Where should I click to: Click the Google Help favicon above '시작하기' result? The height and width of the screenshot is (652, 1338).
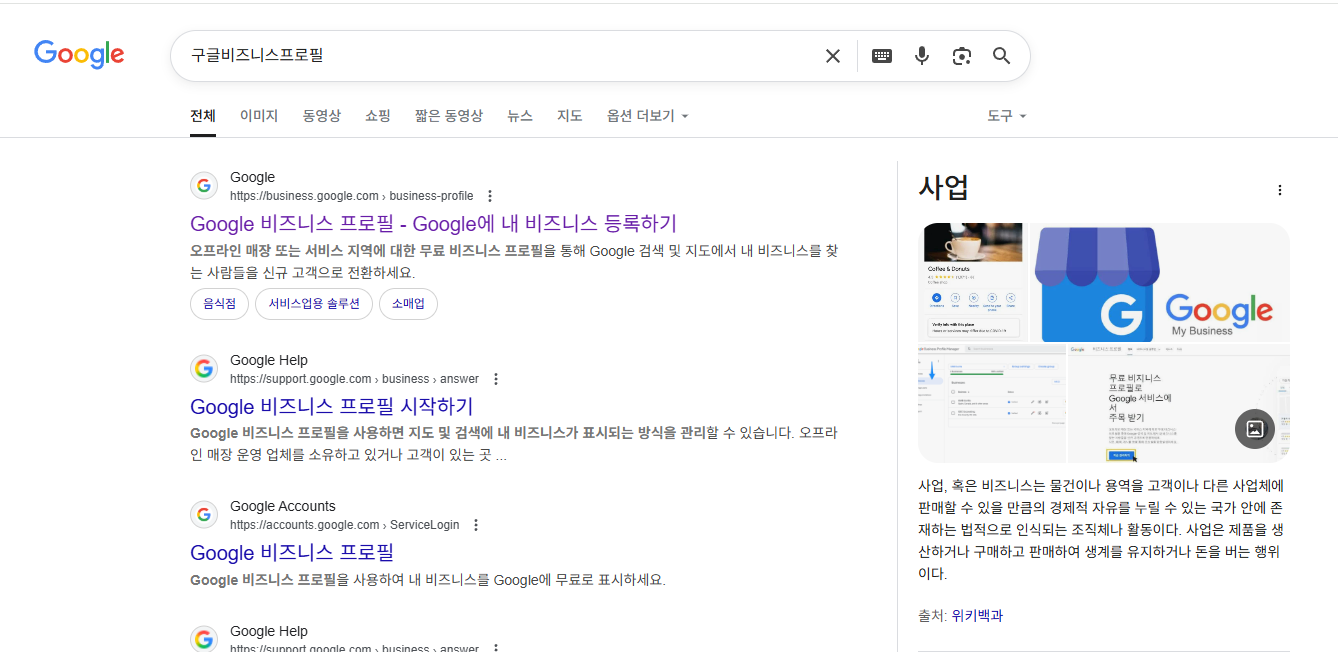pyautogui.click(x=204, y=369)
